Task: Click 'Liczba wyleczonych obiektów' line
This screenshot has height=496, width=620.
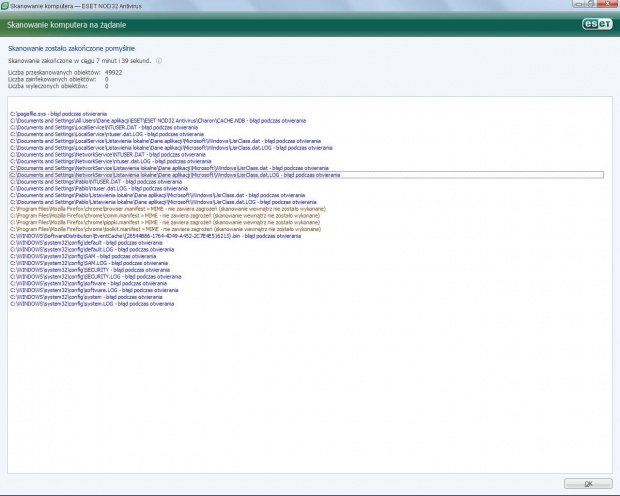Action: point(58,86)
